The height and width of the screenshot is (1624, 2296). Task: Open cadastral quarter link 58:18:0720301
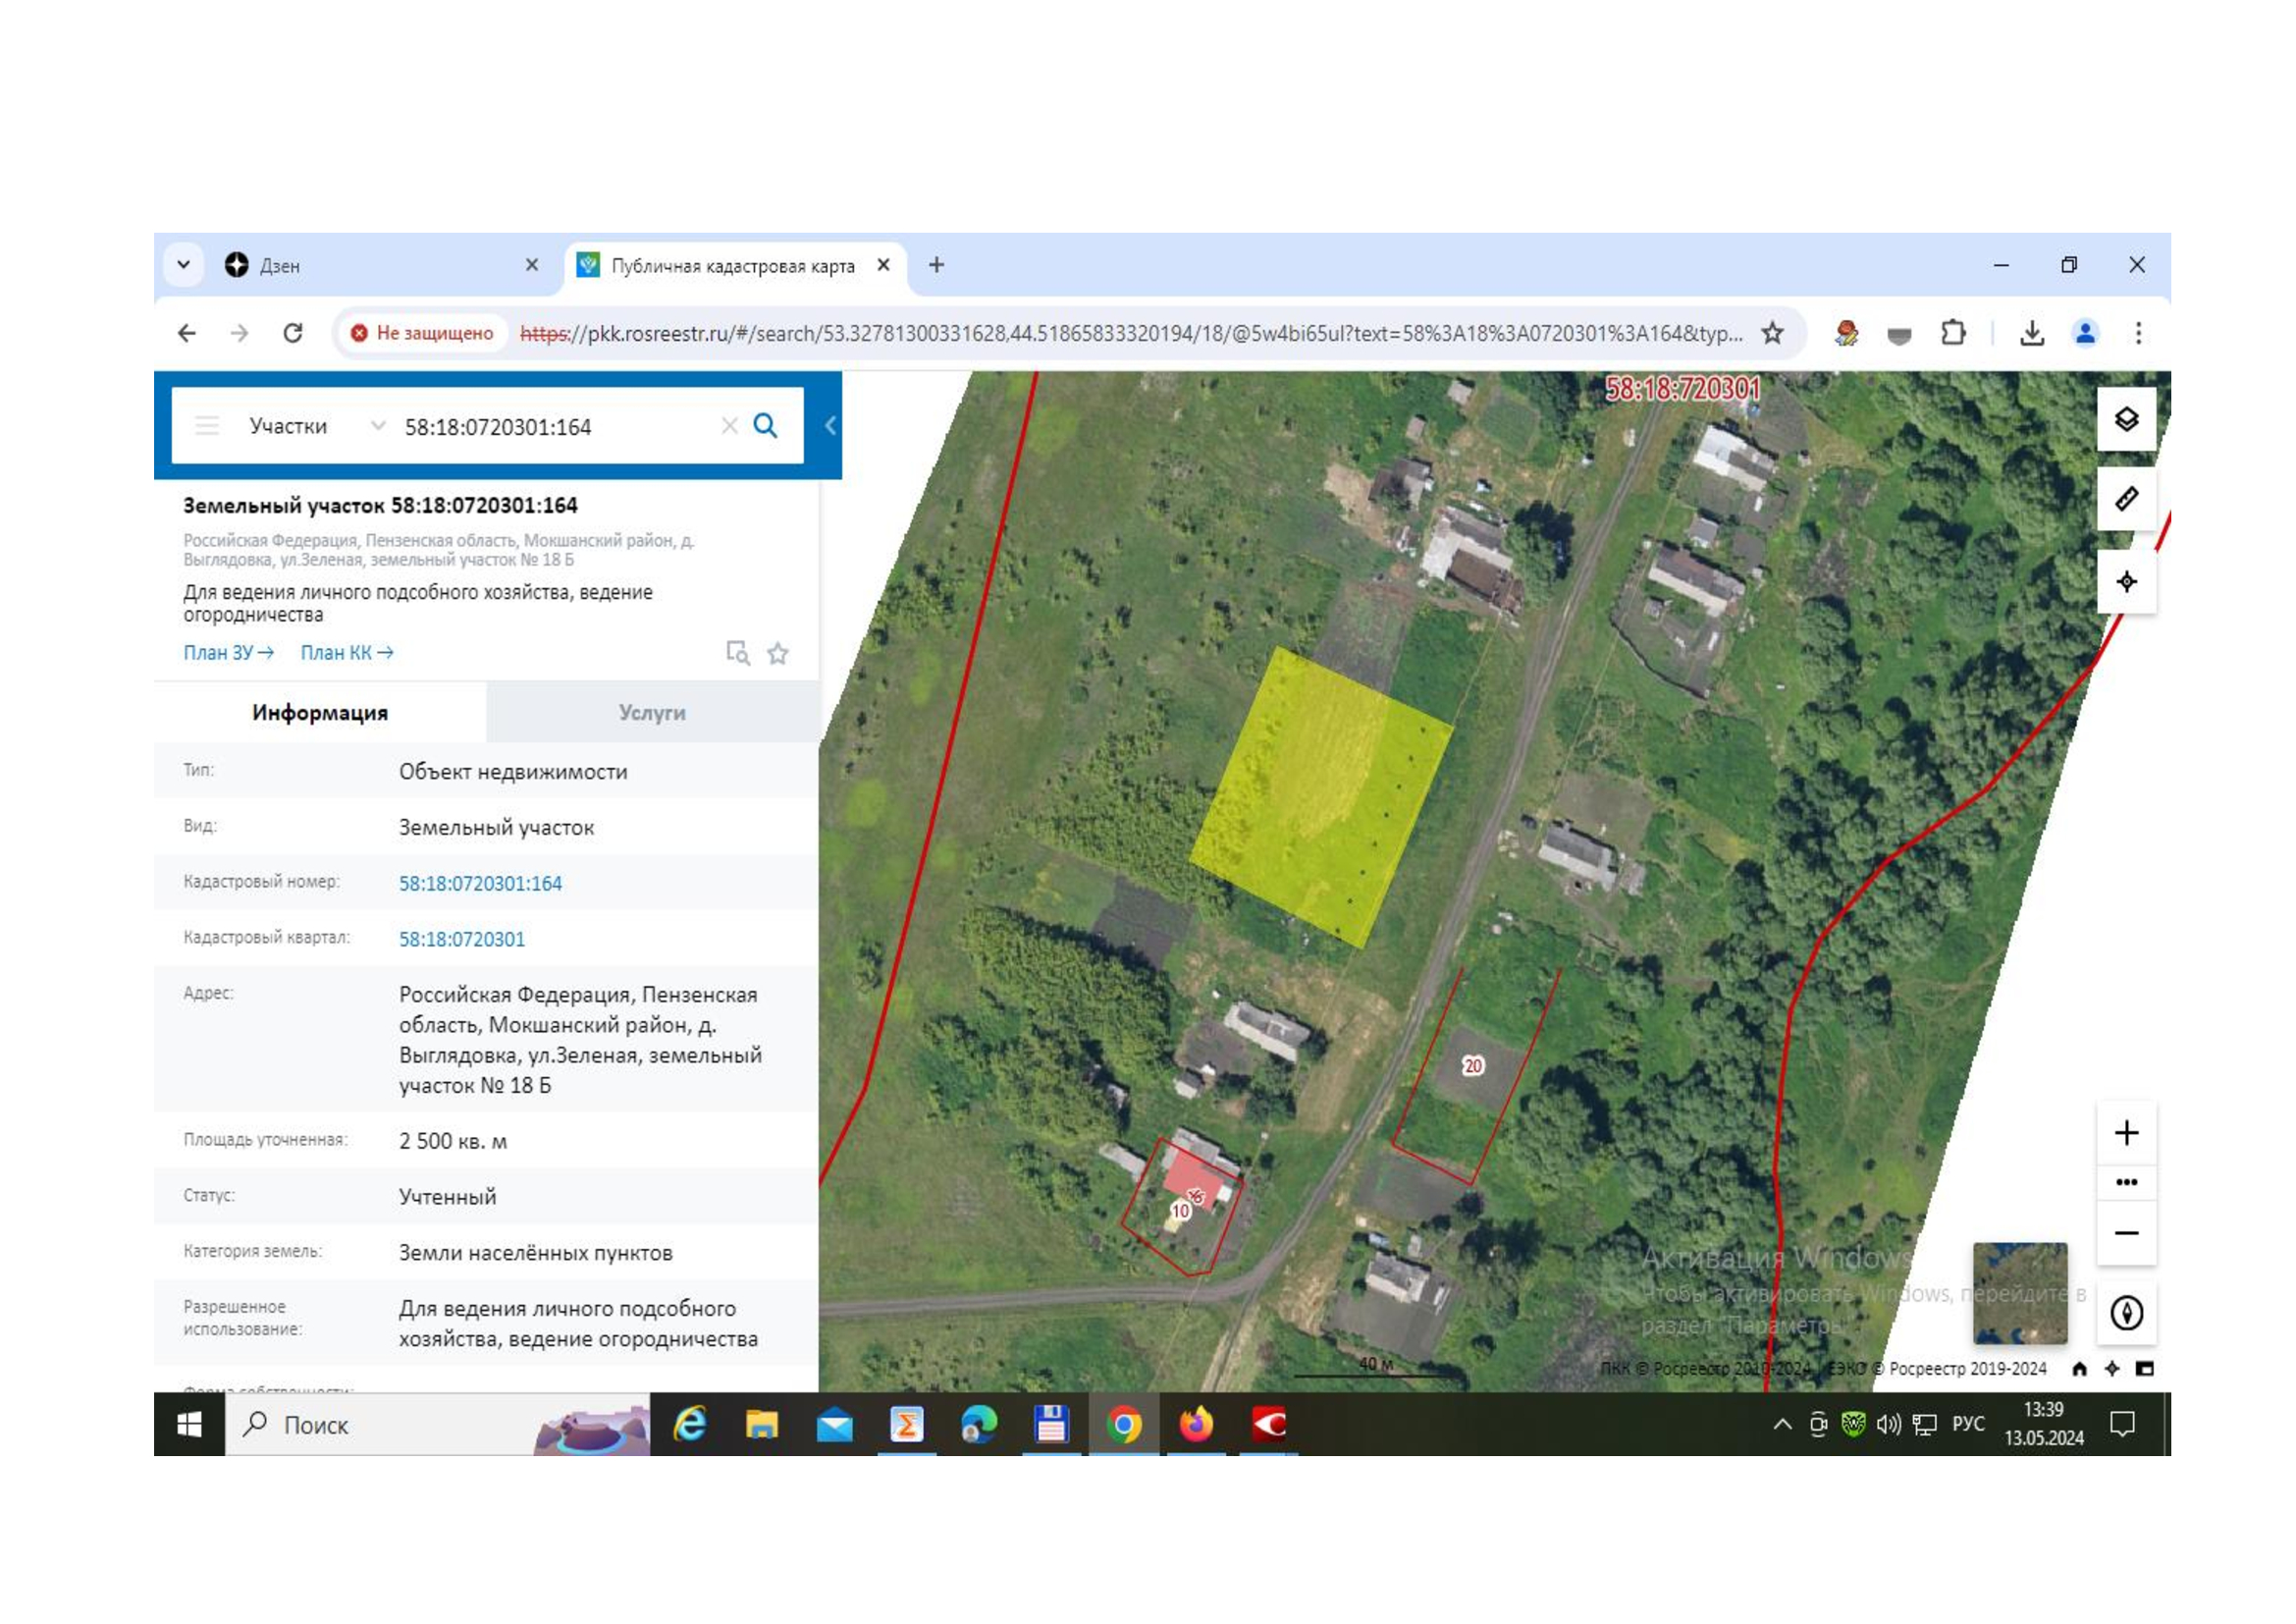tap(462, 939)
